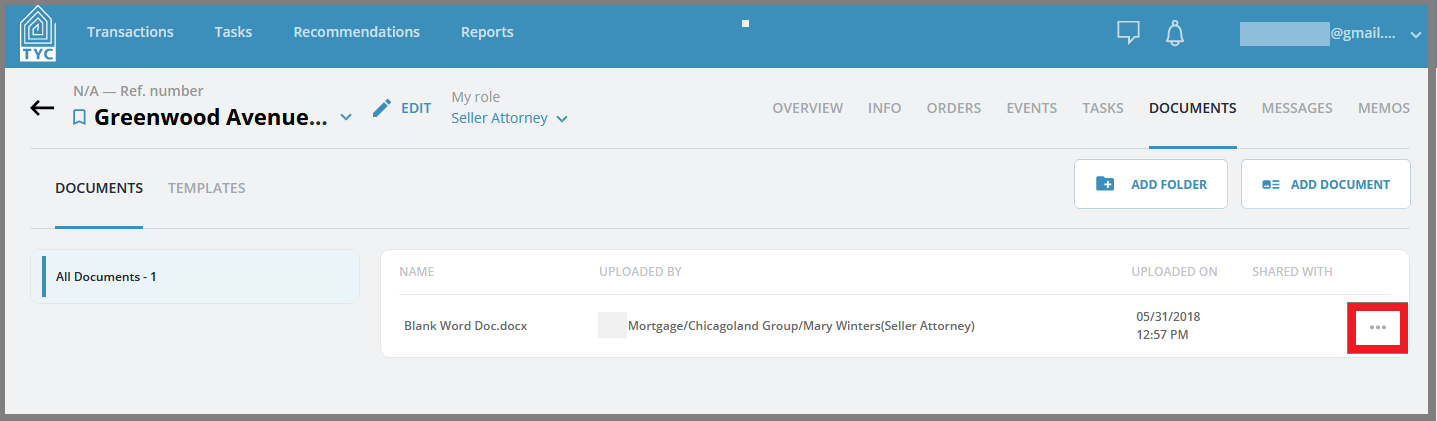Click the TYC logo icon
1437x421 pixels.
point(38,33)
